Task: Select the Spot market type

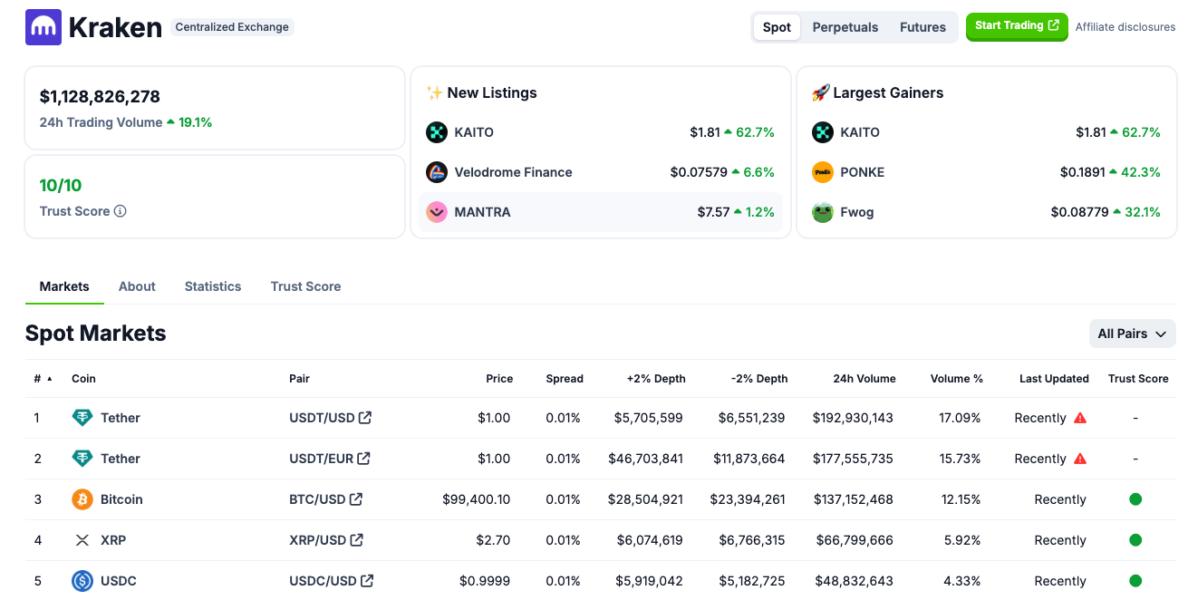Action: (777, 27)
